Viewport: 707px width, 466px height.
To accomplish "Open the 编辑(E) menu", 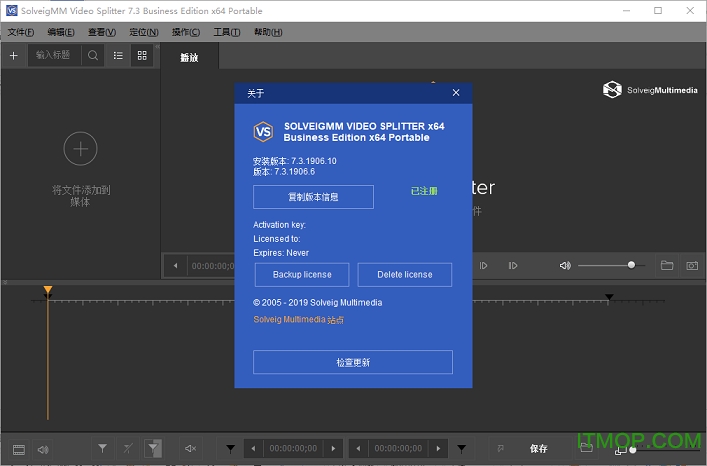I will pos(61,32).
